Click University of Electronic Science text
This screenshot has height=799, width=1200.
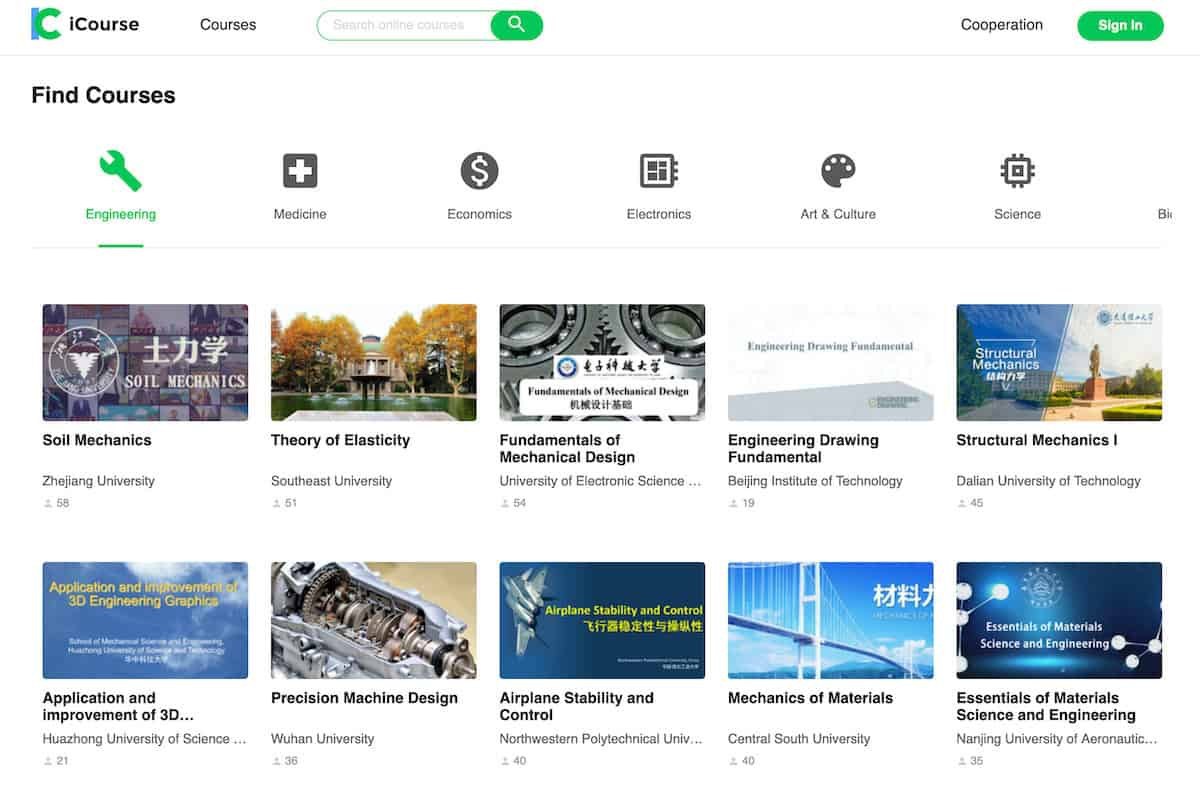[x=600, y=481]
